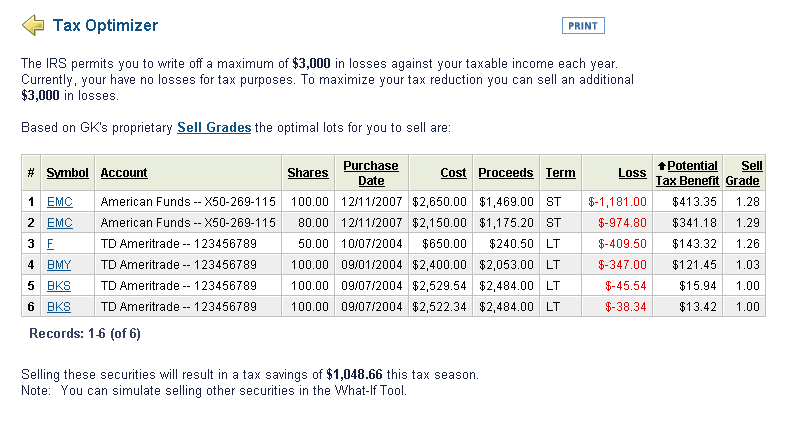Sort by Loss column header

tap(632, 173)
